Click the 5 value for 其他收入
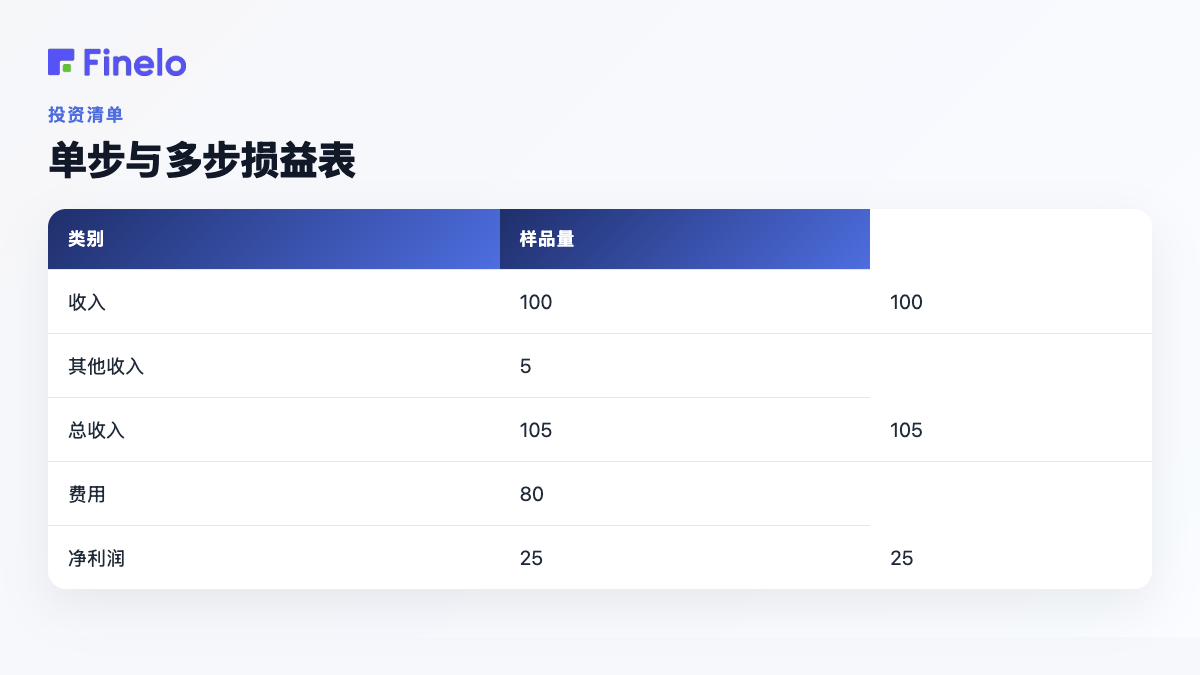Image resolution: width=1200 pixels, height=675 pixels. tap(526, 366)
